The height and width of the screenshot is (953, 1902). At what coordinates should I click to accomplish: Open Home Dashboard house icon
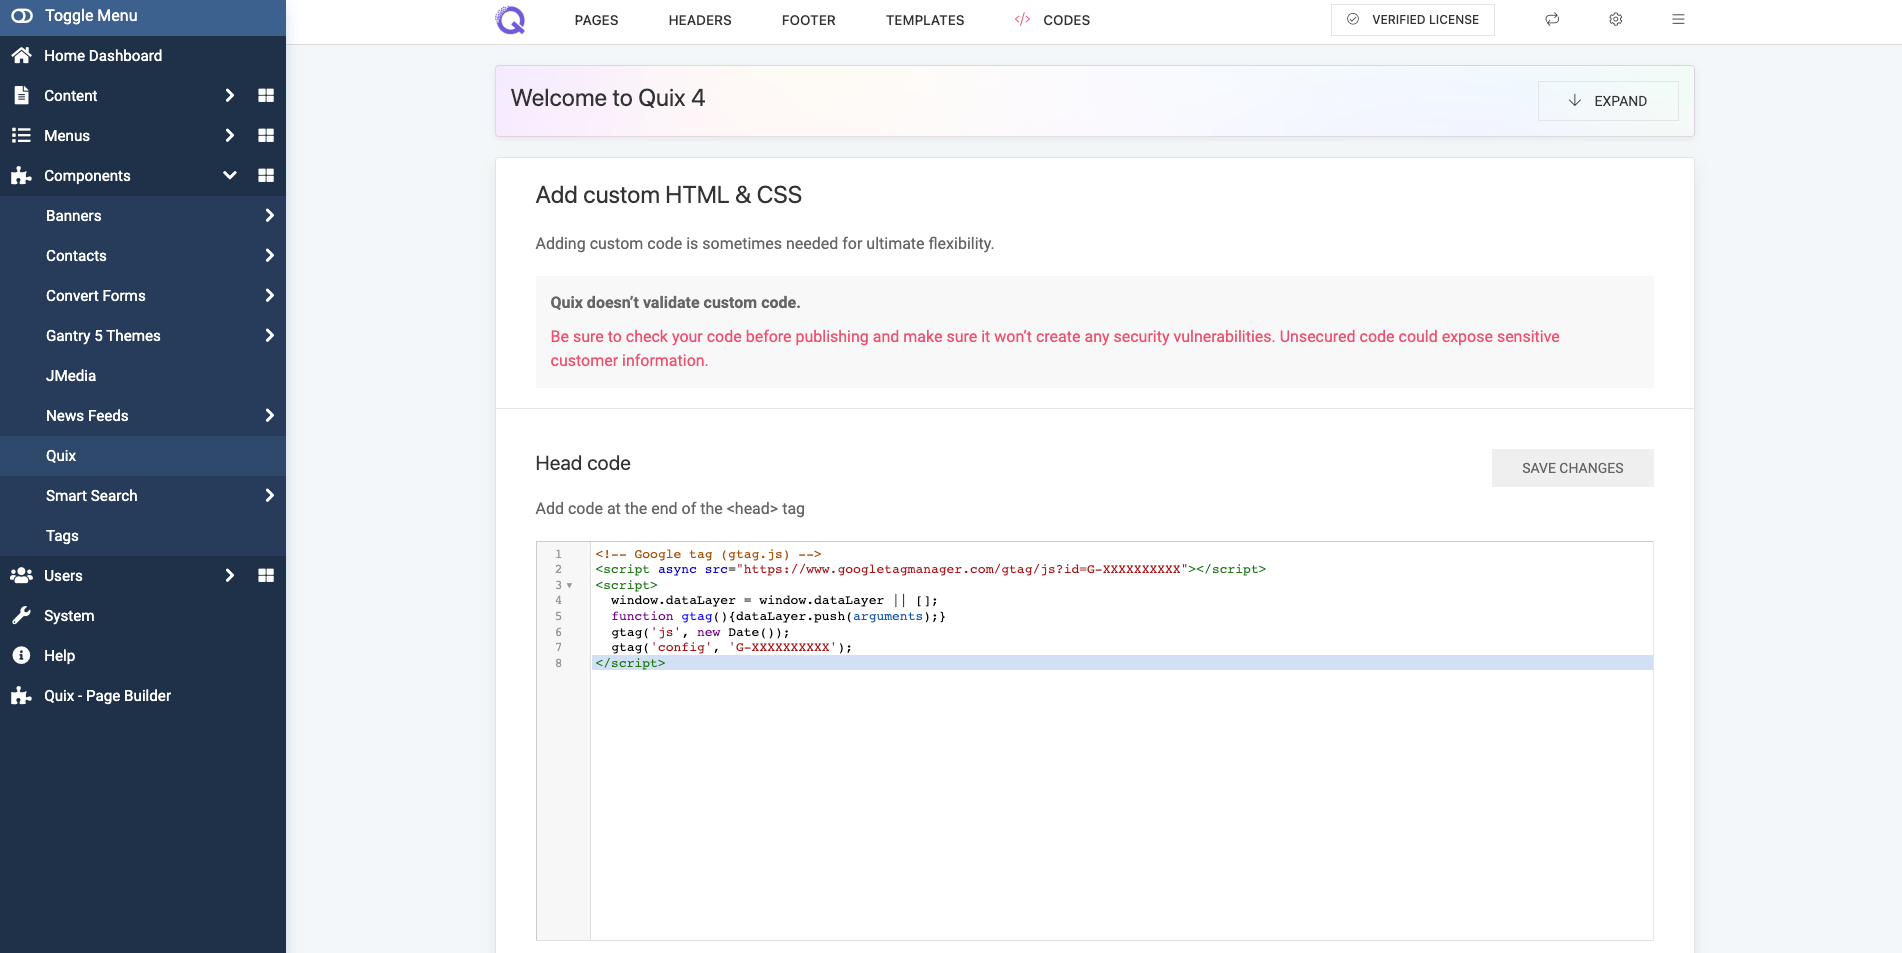pos(22,55)
